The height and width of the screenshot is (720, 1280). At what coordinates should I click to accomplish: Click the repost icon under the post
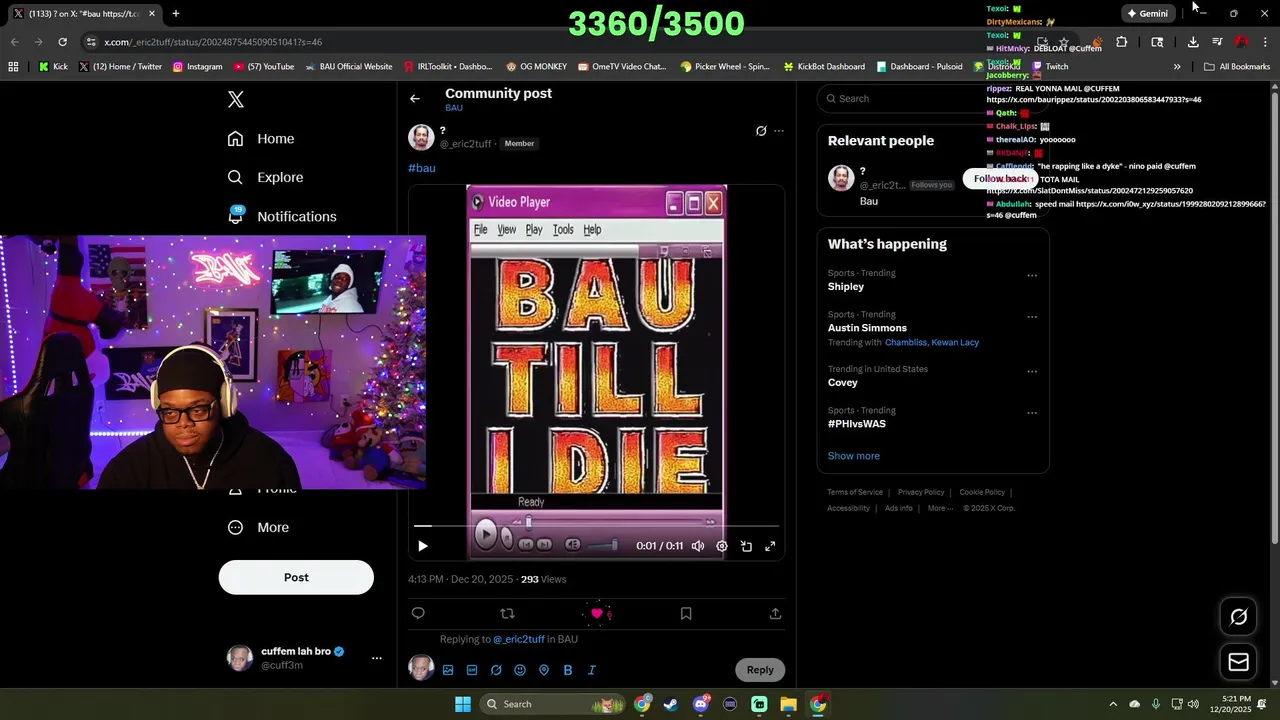point(507,613)
